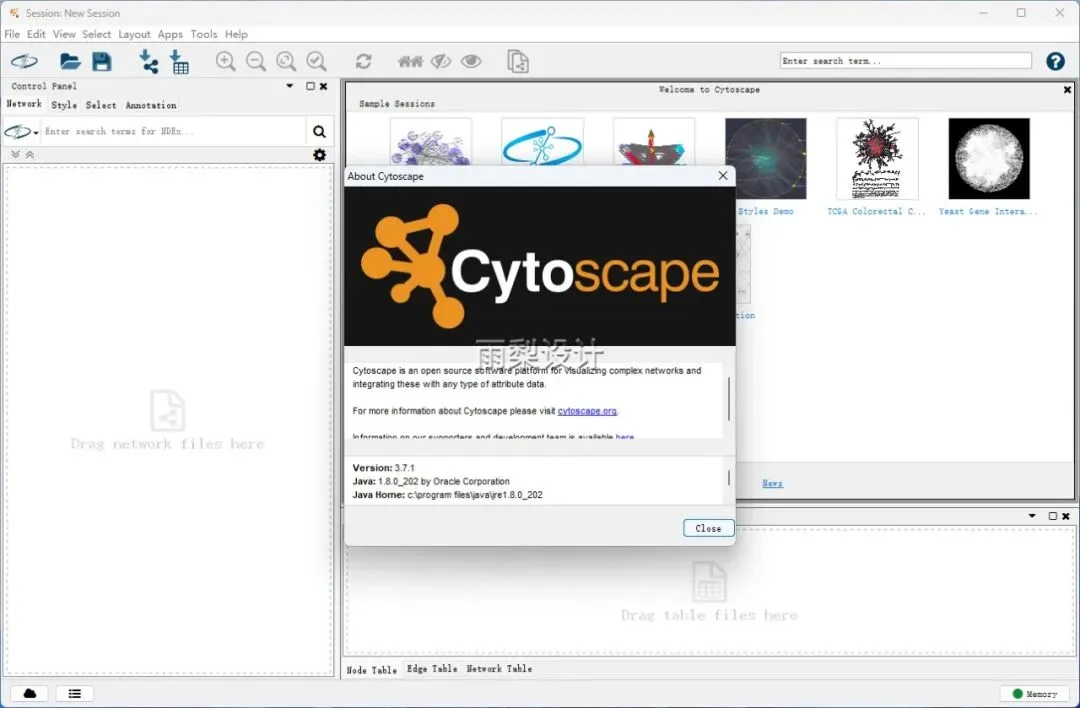This screenshot has width=1080, height=708.
Task: Switch to the Annotation tab
Action: click(151, 105)
